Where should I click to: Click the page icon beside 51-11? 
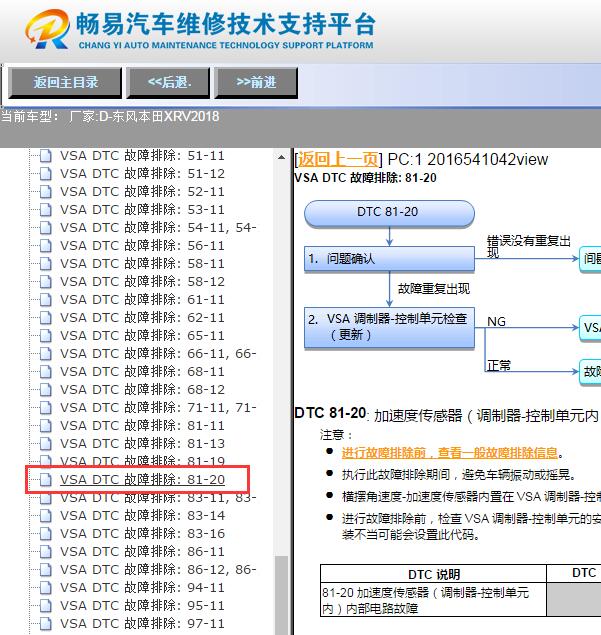point(46,156)
